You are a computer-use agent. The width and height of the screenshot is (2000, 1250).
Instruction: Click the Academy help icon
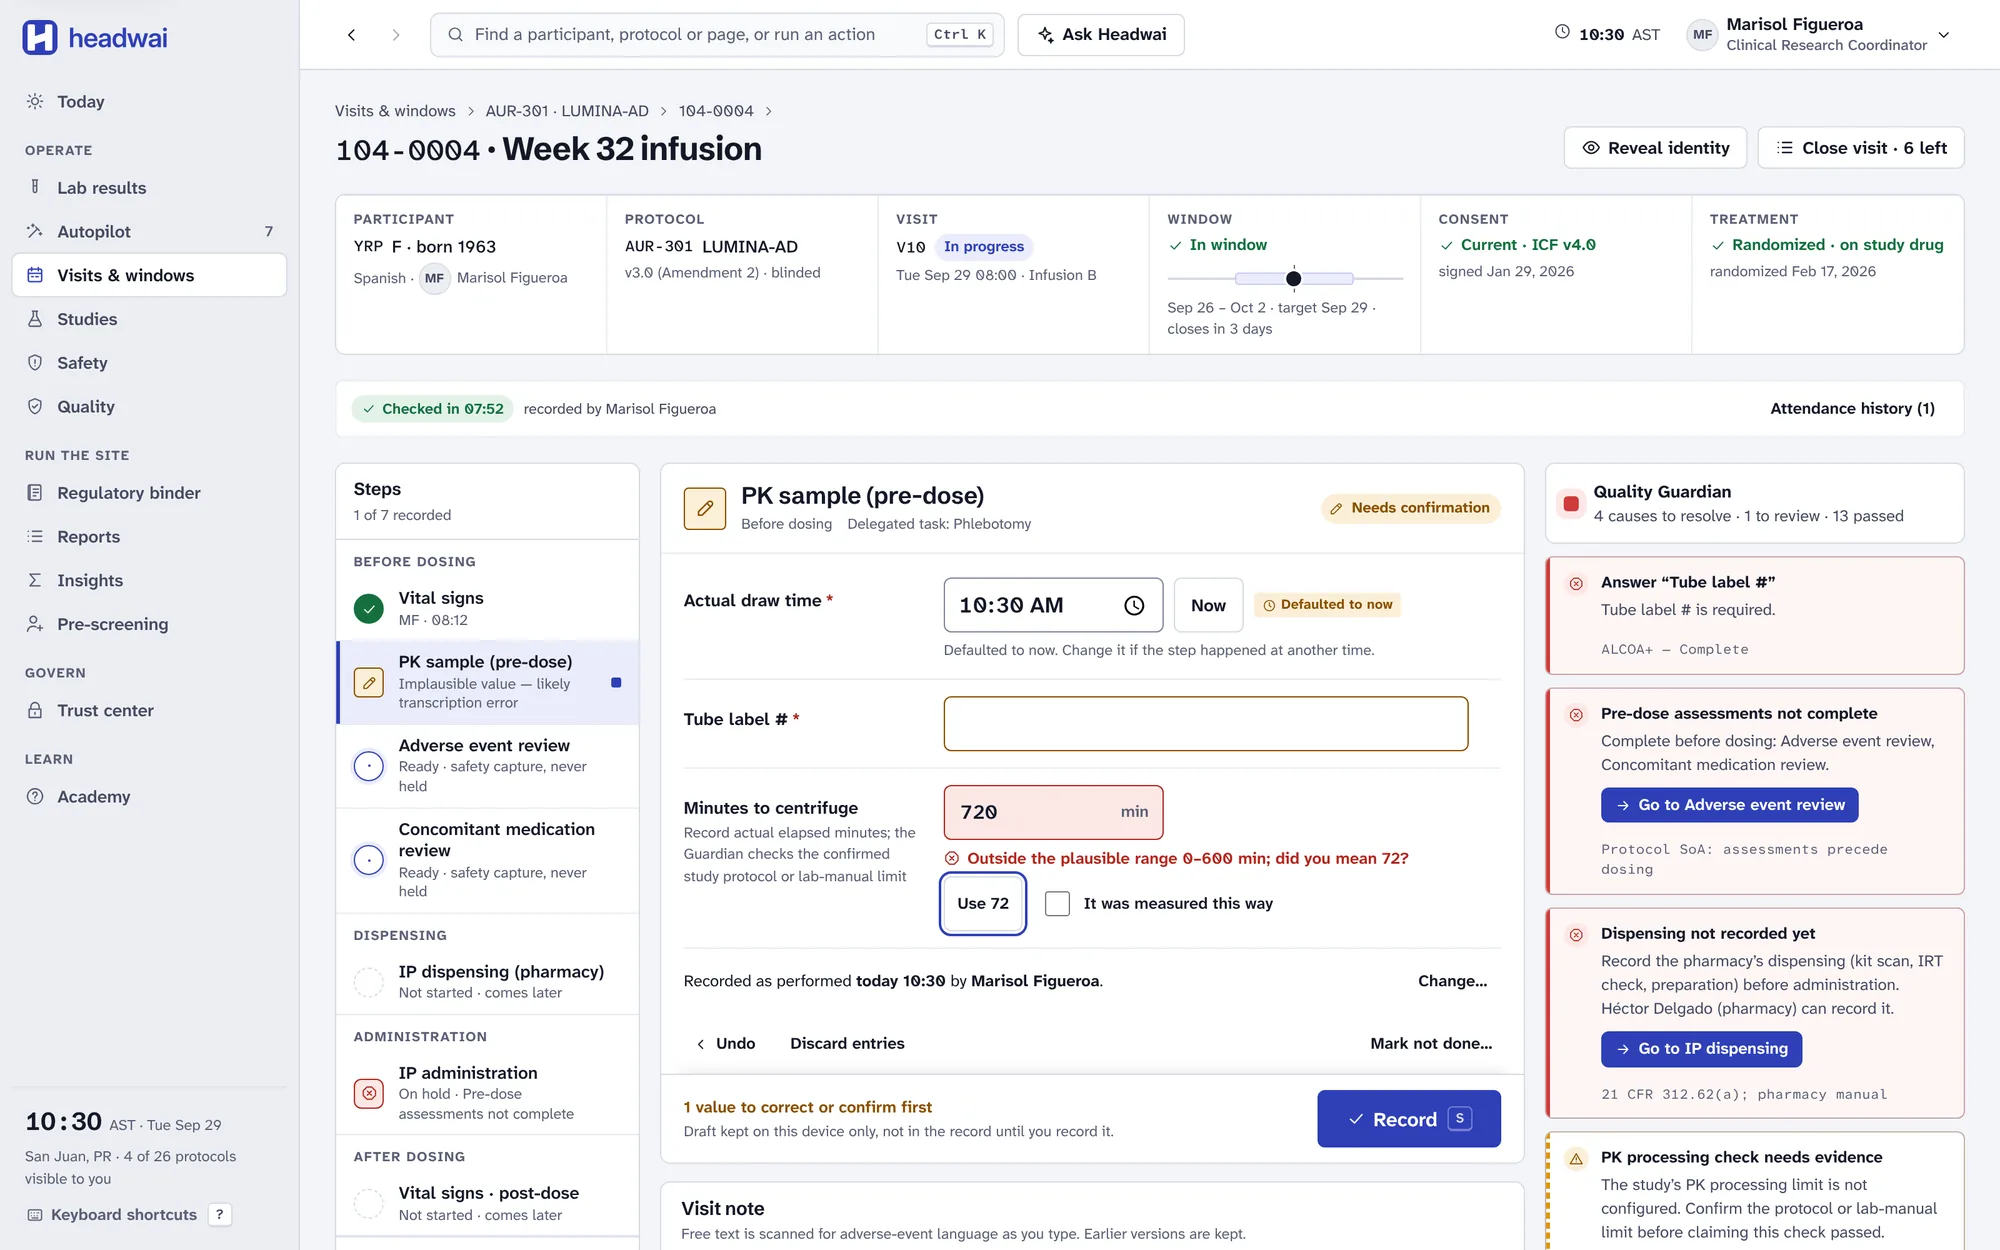coord(35,797)
